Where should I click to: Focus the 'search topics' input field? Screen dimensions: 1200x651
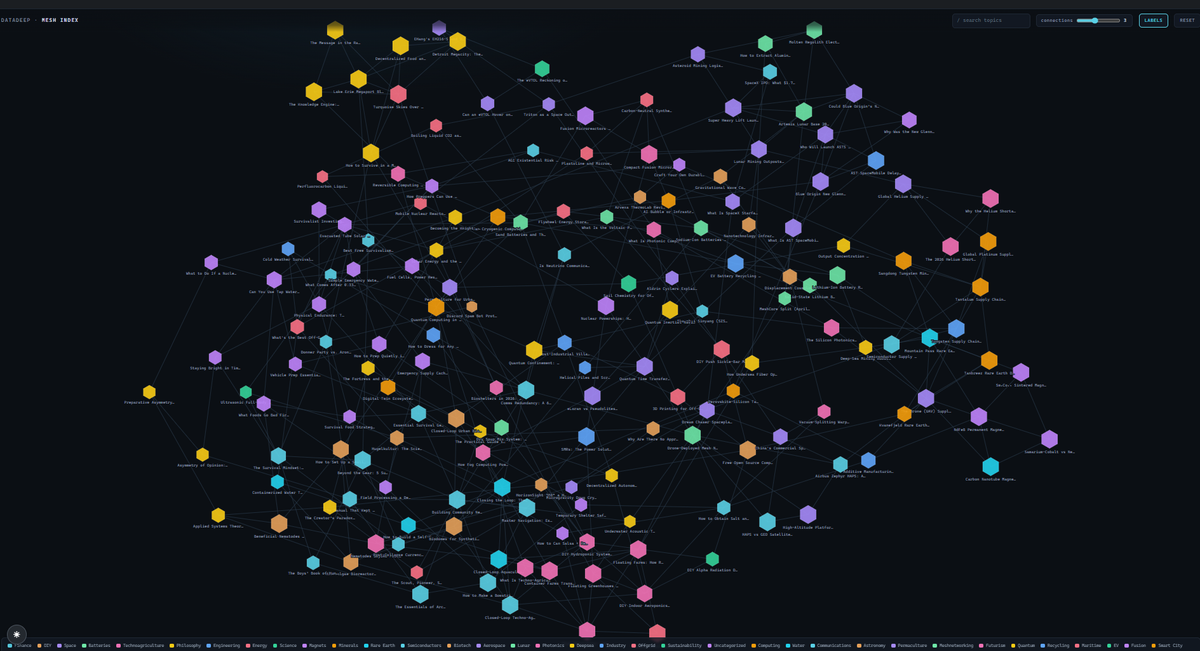[991, 20]
